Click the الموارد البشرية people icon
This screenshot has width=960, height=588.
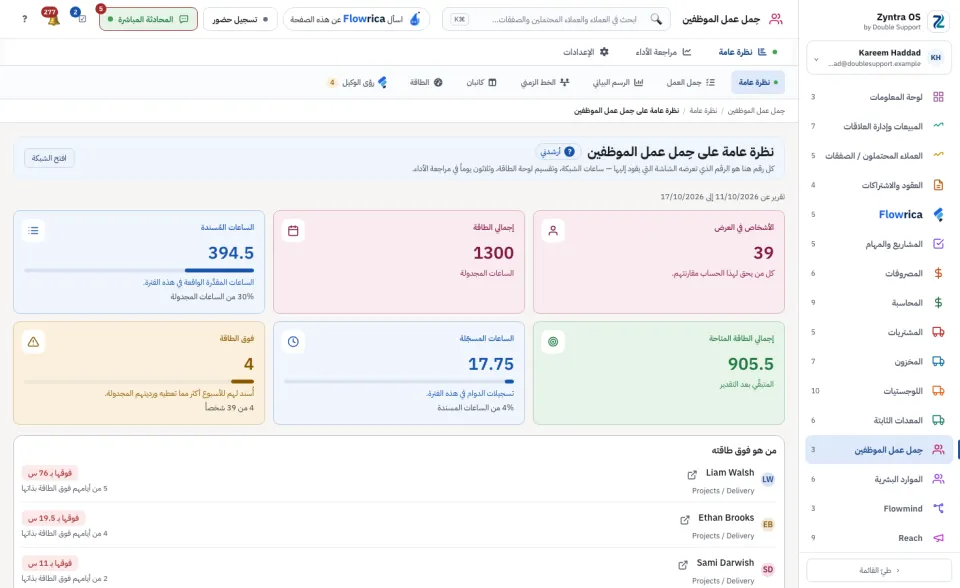pyautogui.click(x=938, y=479)
